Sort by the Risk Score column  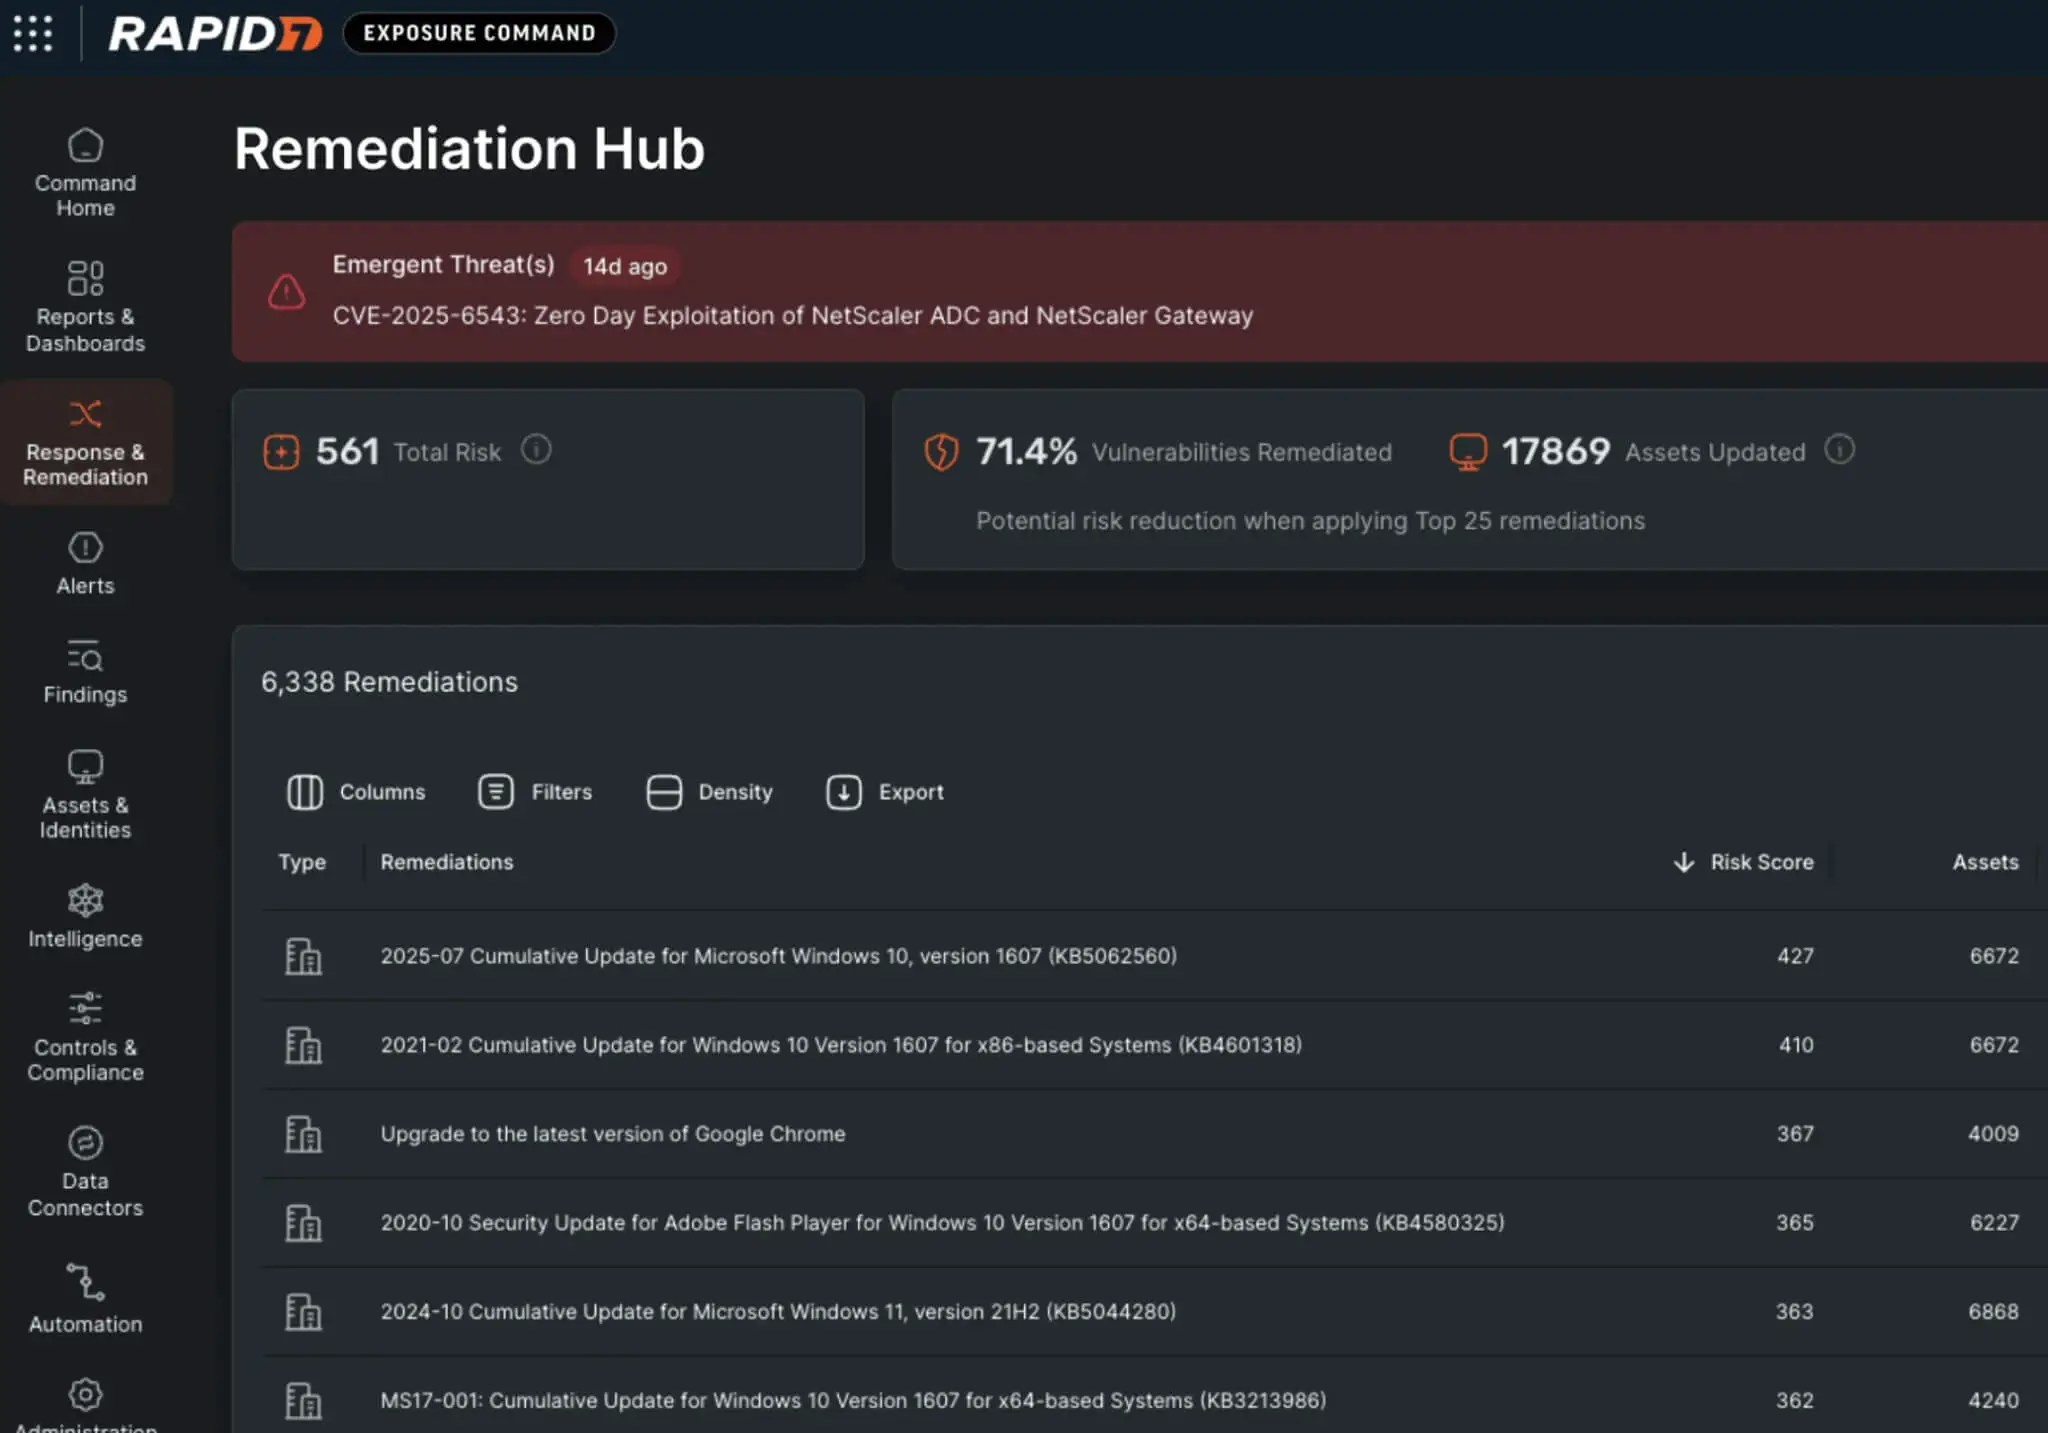[1762, 862]
